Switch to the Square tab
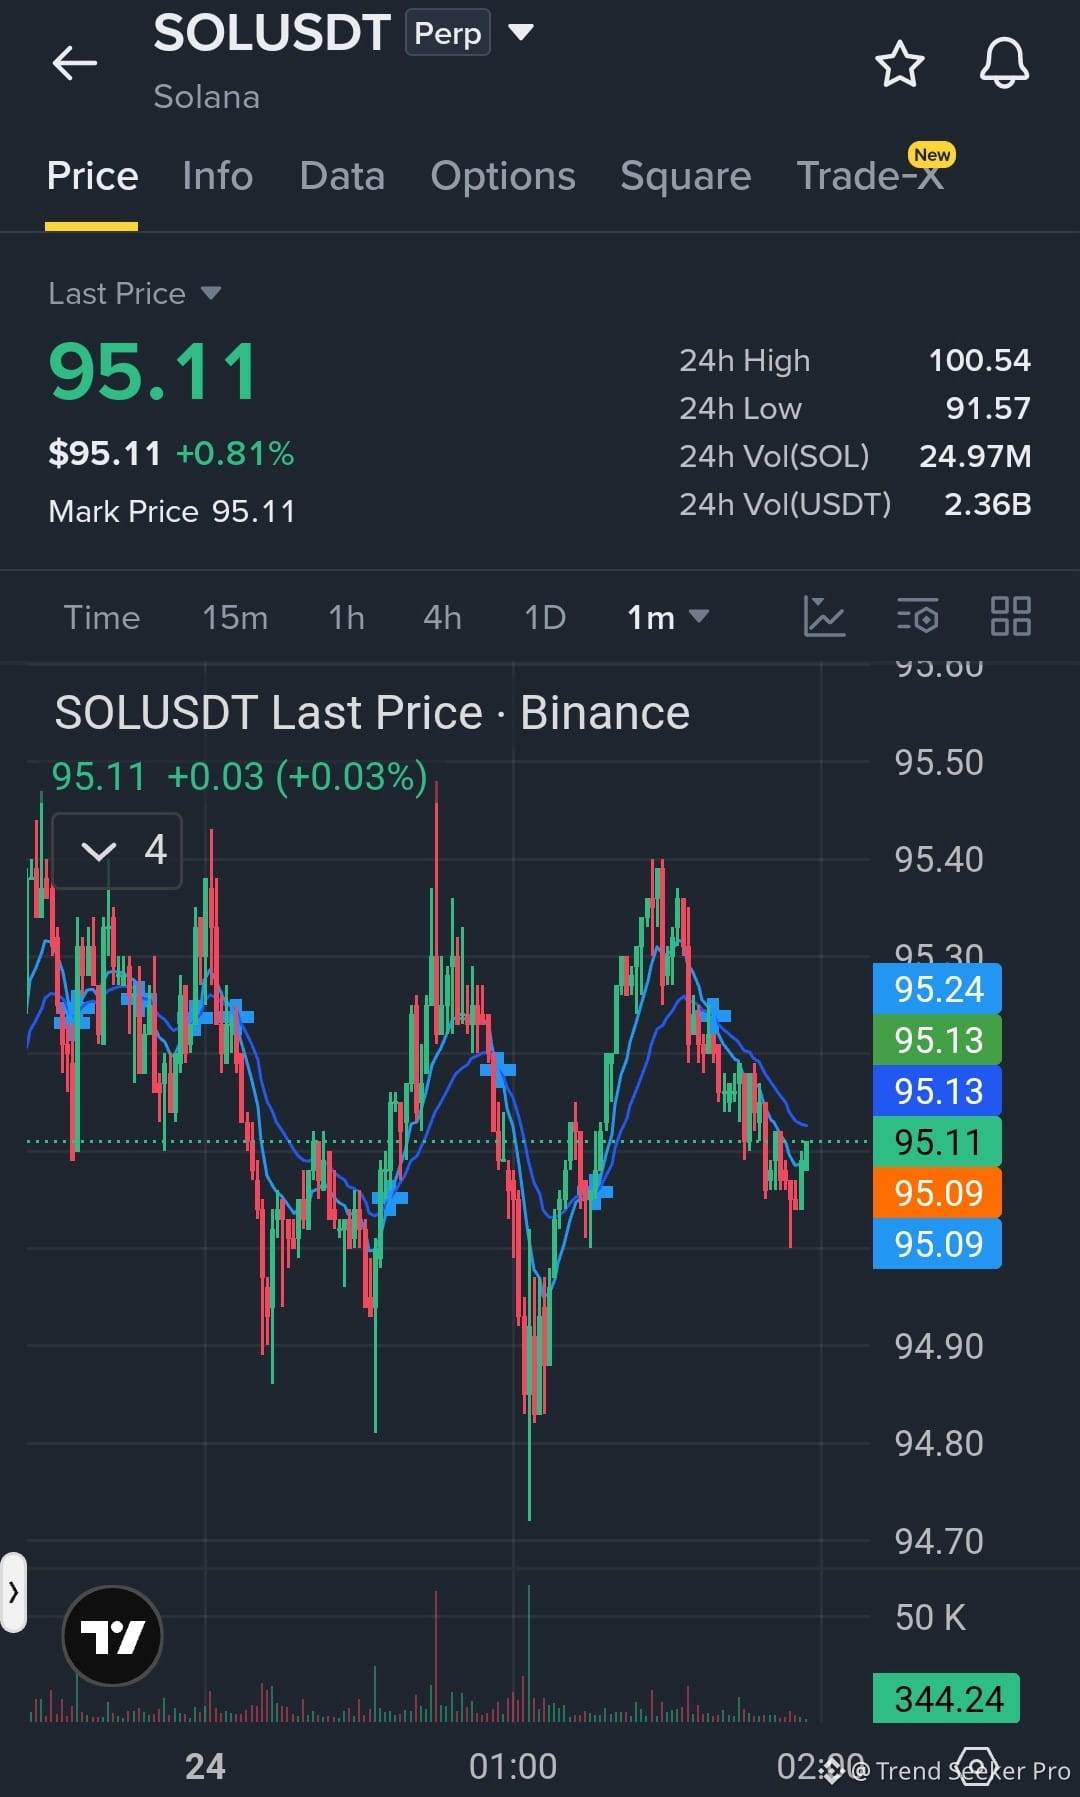This screenshot has height=1797, width=1080. (x=685, y=176)
